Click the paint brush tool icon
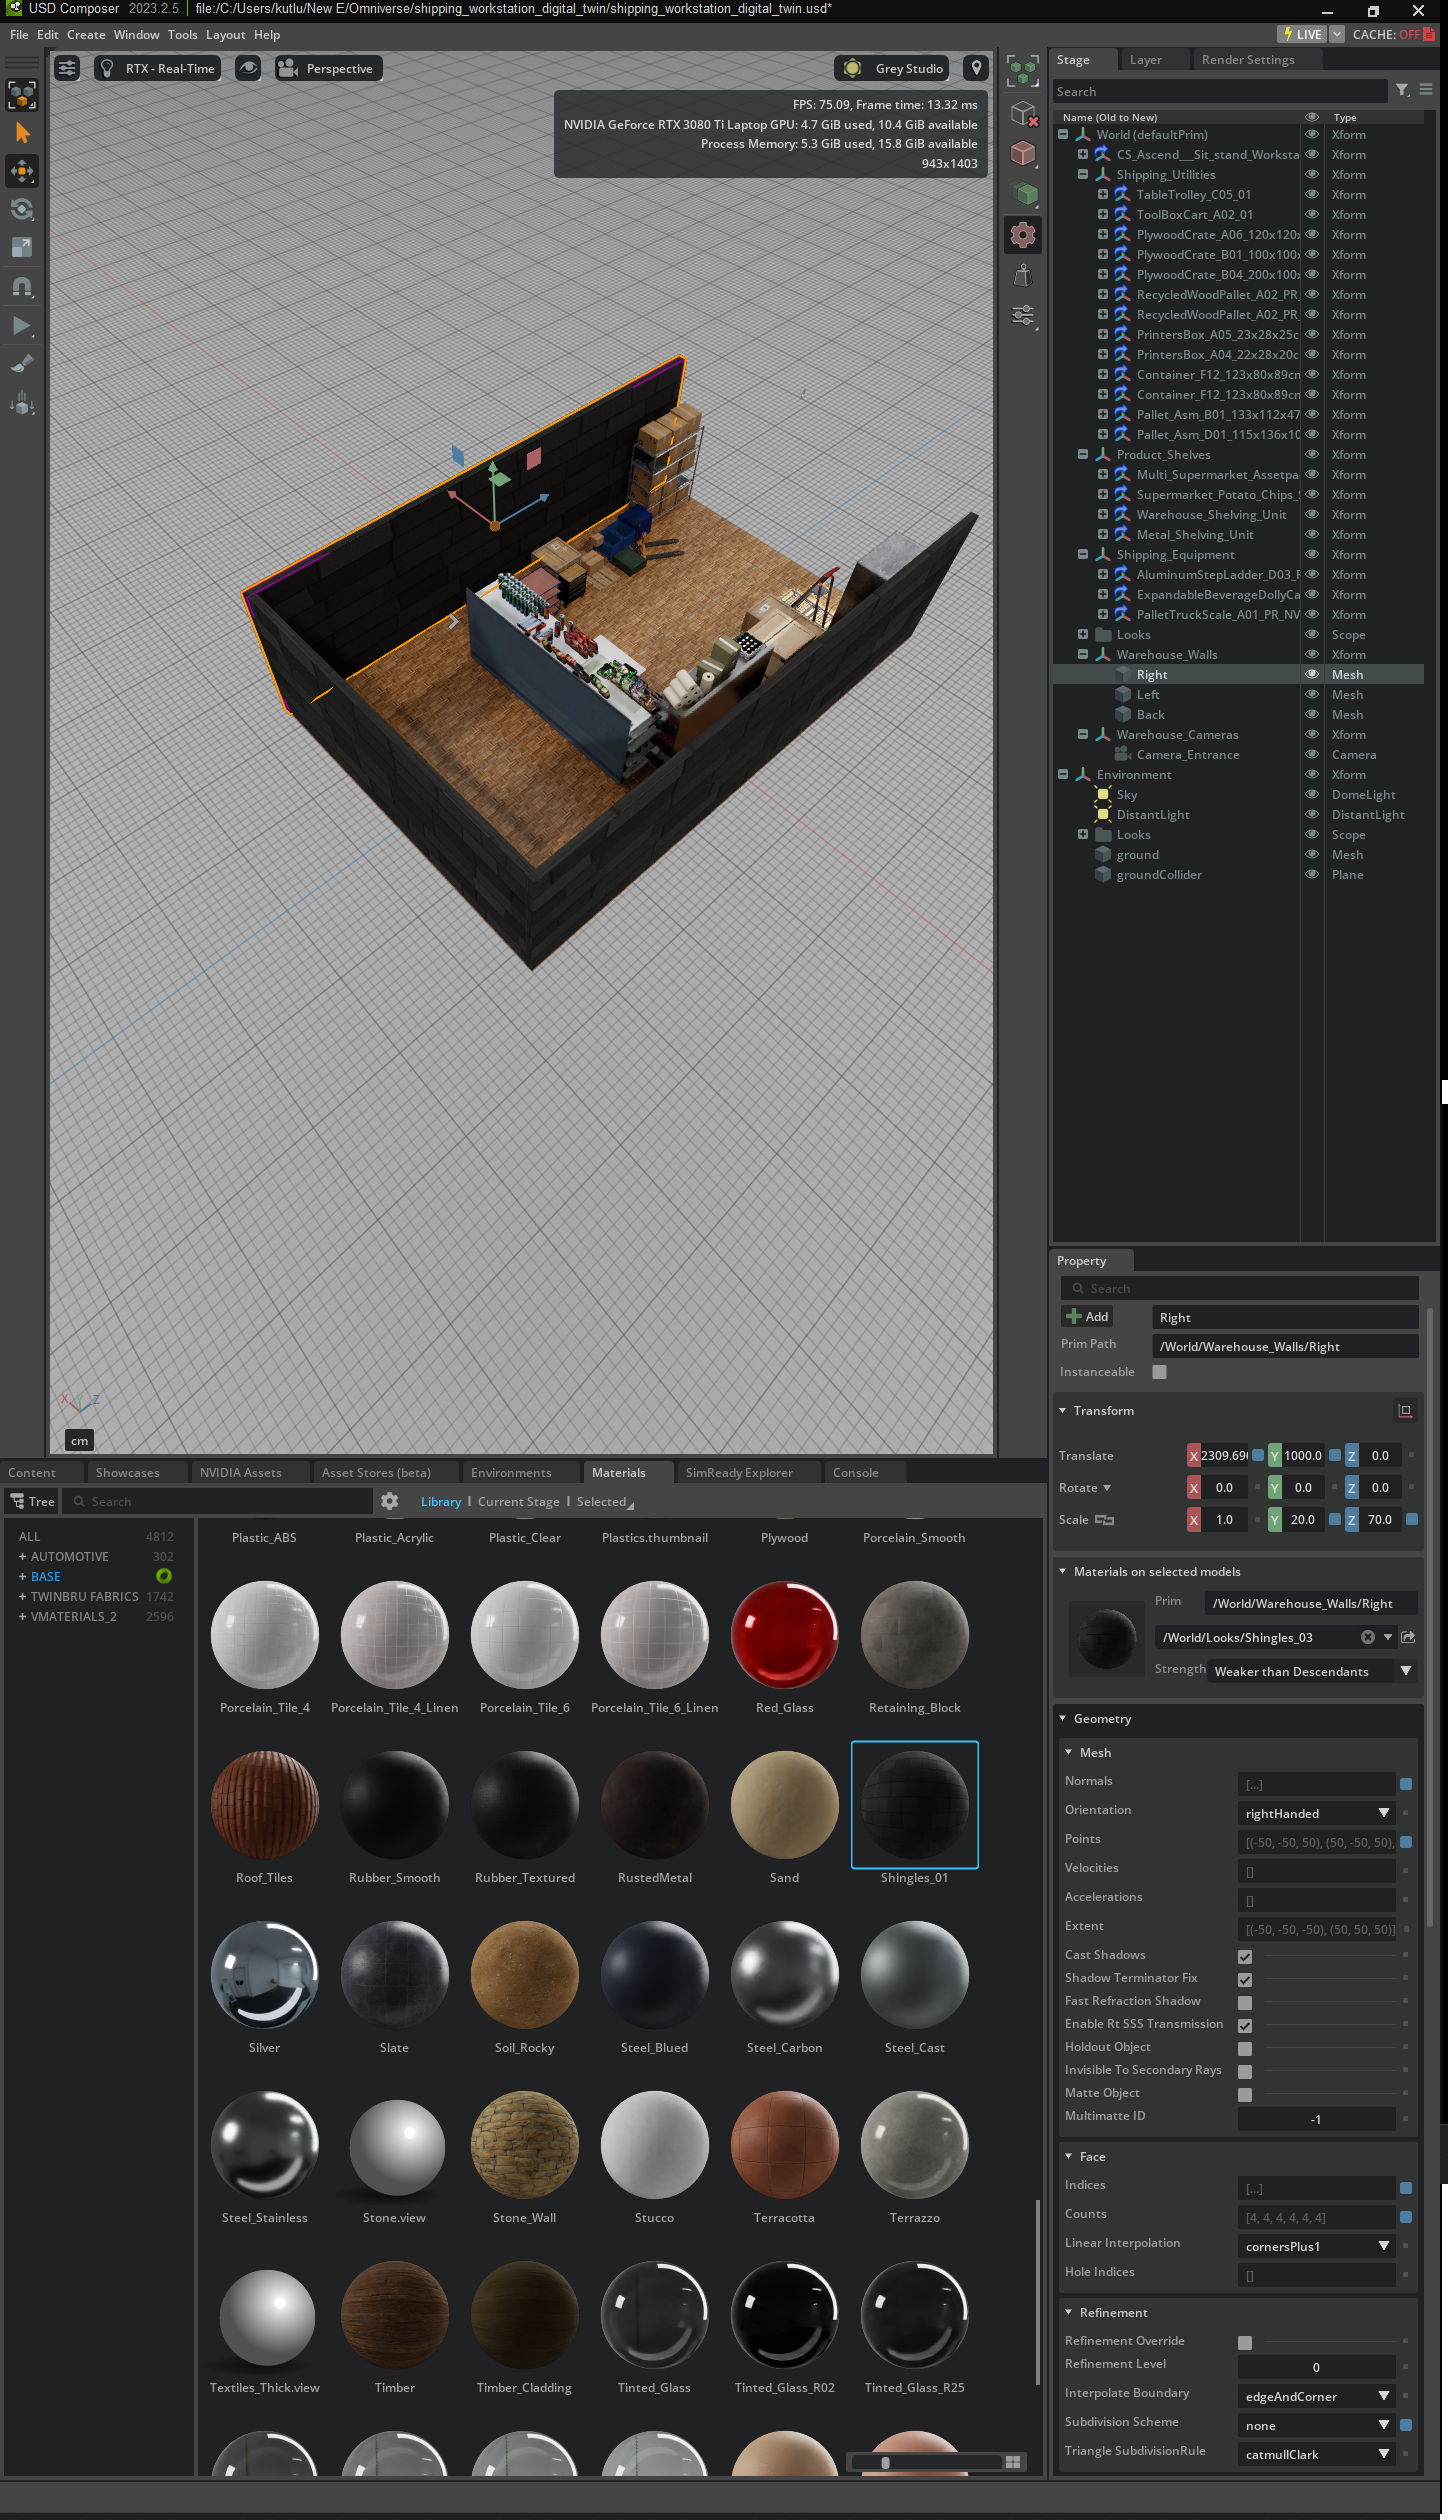Image resolution: width=1448 pixels, height=2520 pixels. [22, 365]
